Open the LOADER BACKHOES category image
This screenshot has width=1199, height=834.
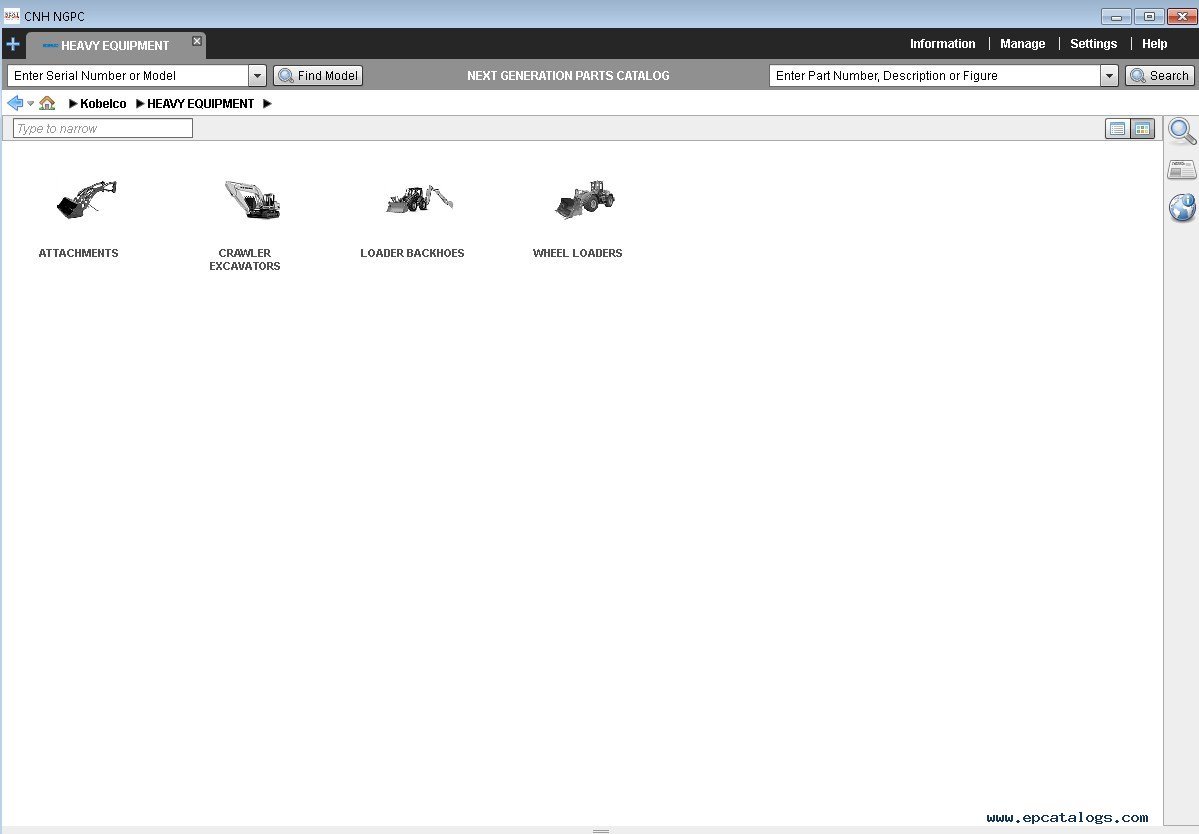coord(419,200)
